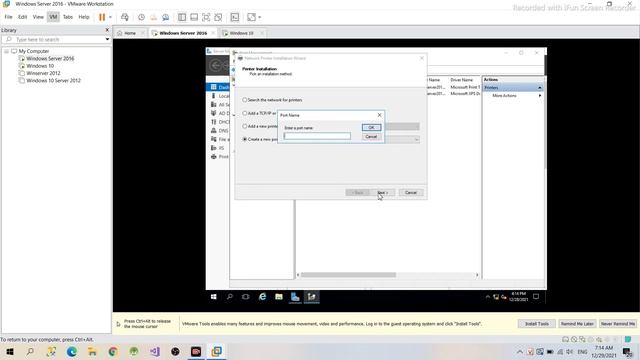
Task: Open the console view toolbar icon
Action: 235,17
